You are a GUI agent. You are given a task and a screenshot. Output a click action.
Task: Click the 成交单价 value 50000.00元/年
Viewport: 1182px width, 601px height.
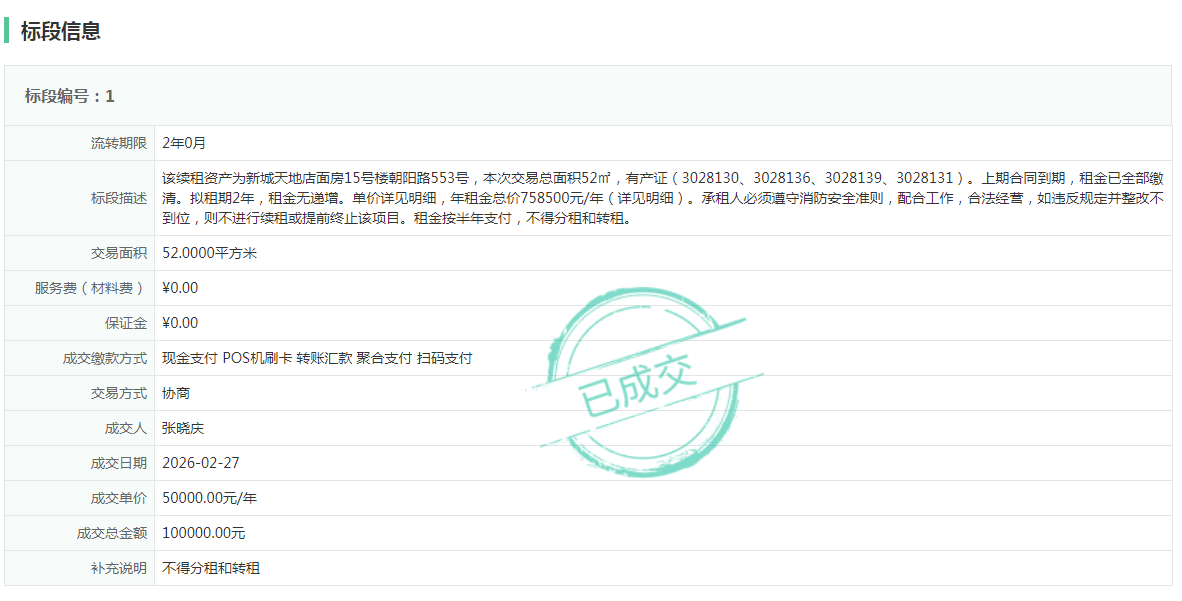coord(209,498)
